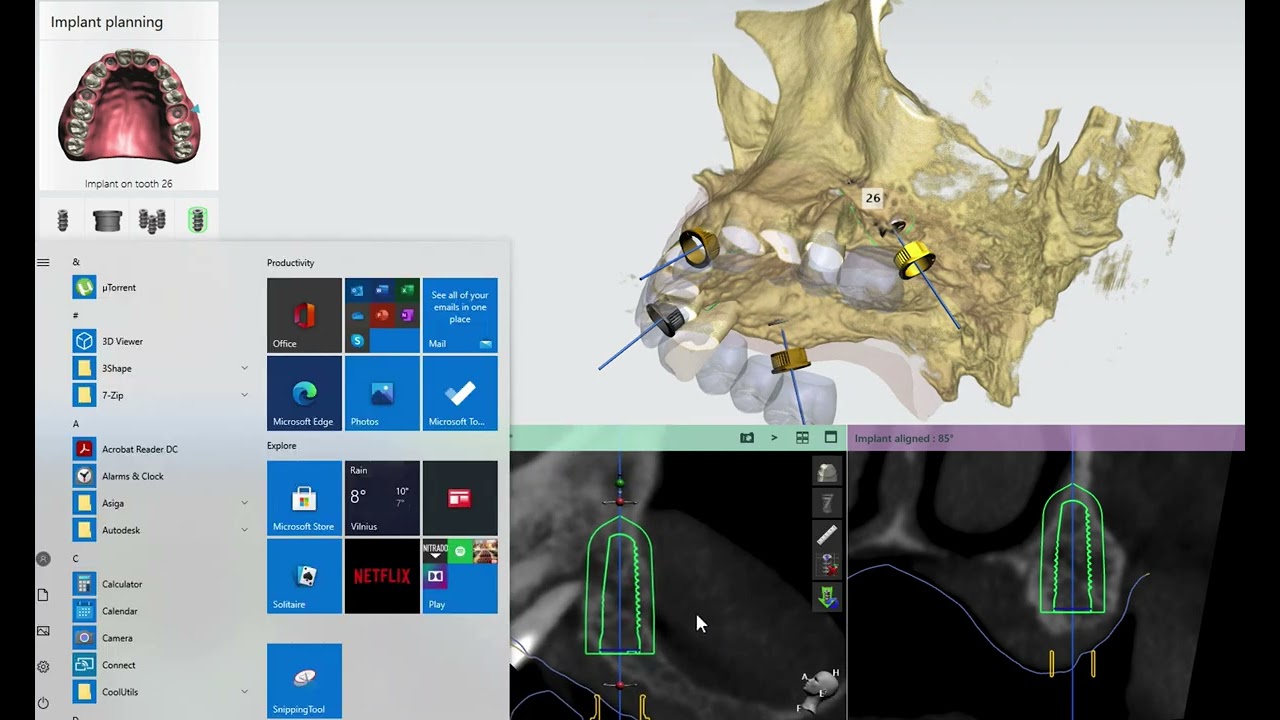Open Acrobat Reader DC

(160, 450)
